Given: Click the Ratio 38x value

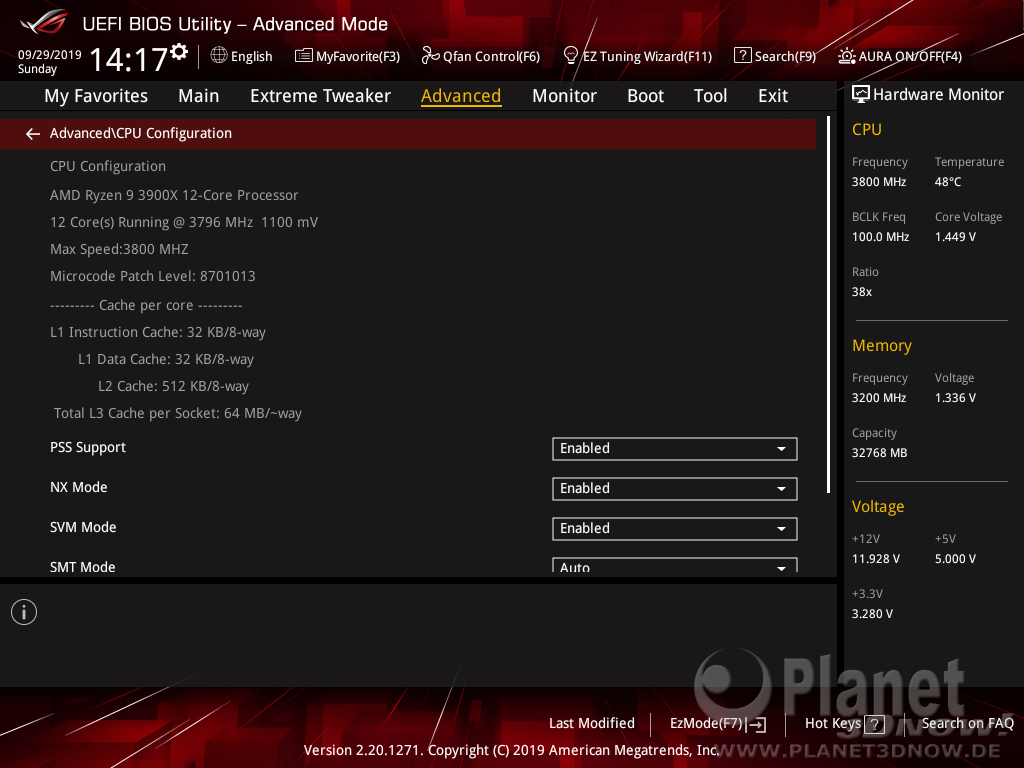Looking at the screenshot, I should (861, 292).
